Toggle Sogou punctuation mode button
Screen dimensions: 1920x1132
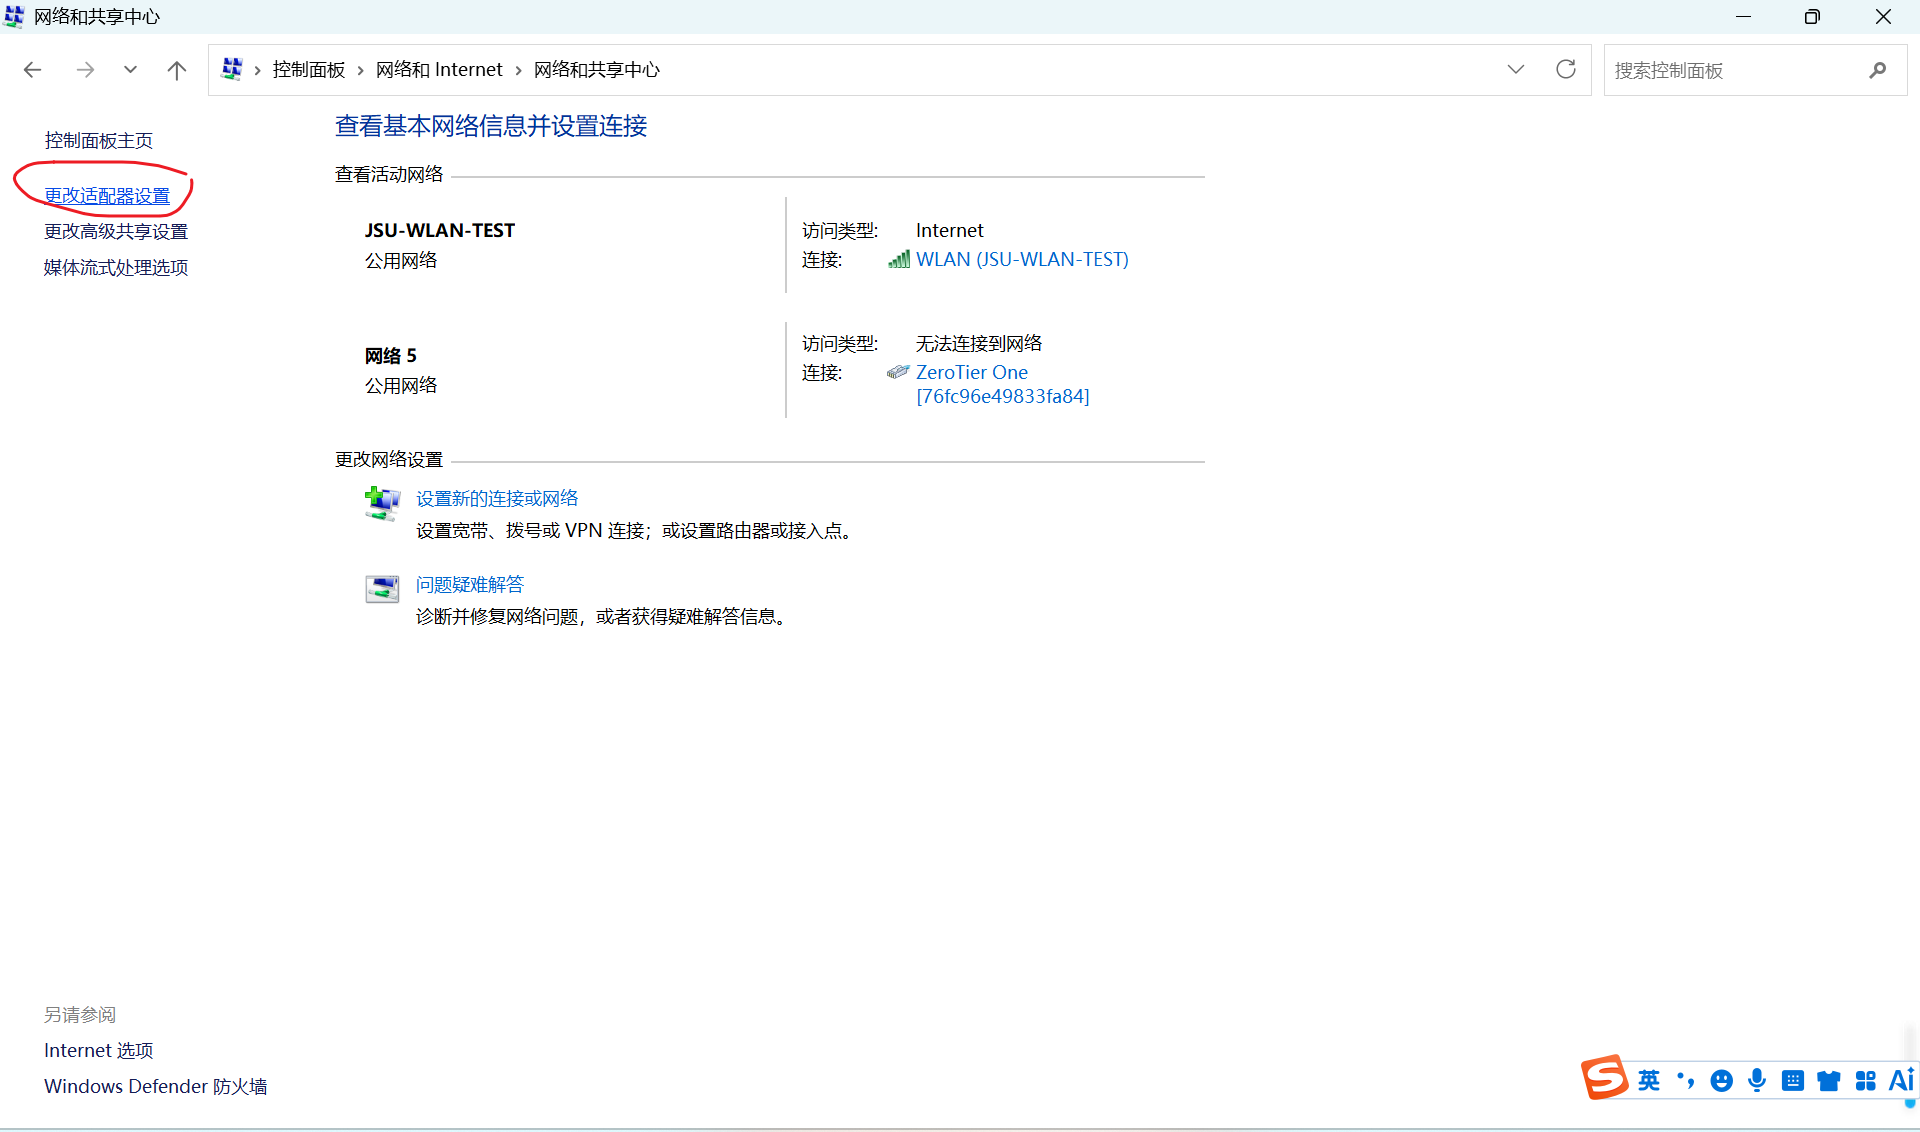click(1686, 1080)
